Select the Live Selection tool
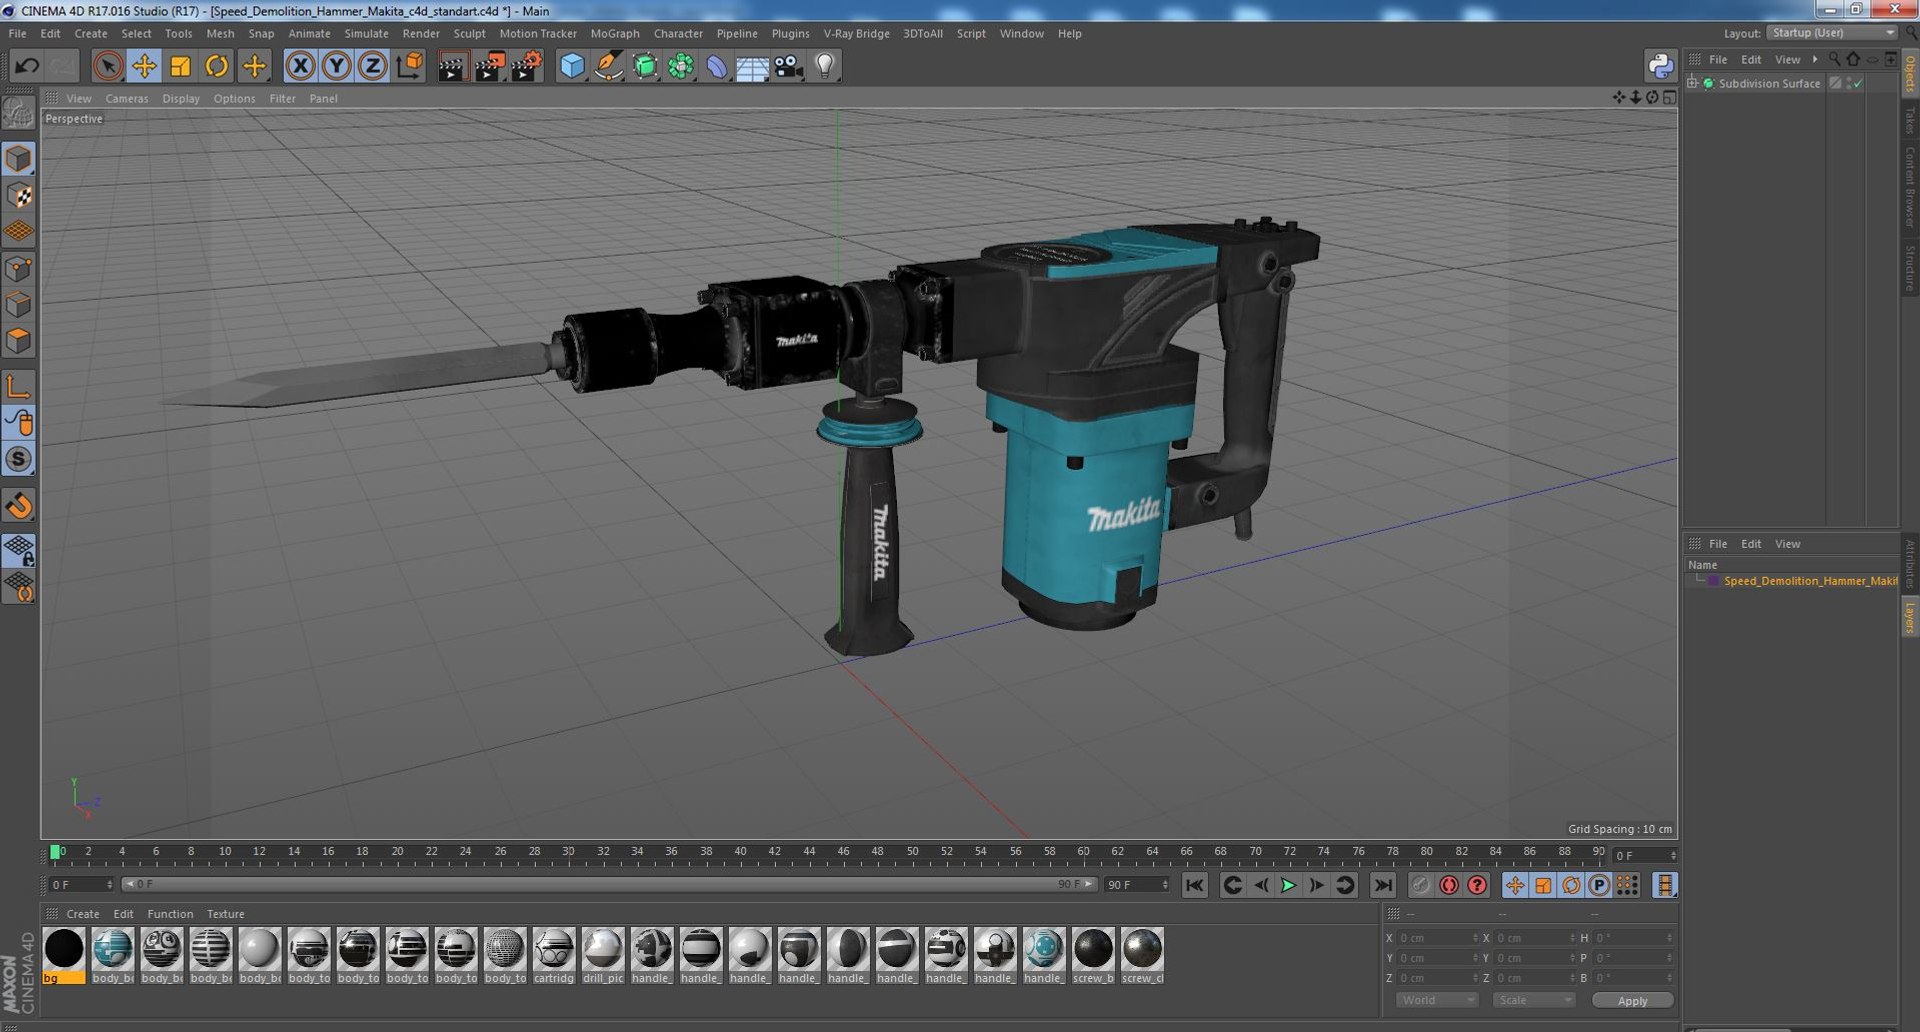Viewport: 1920px width, 1032px height. [x=108, y=66]
